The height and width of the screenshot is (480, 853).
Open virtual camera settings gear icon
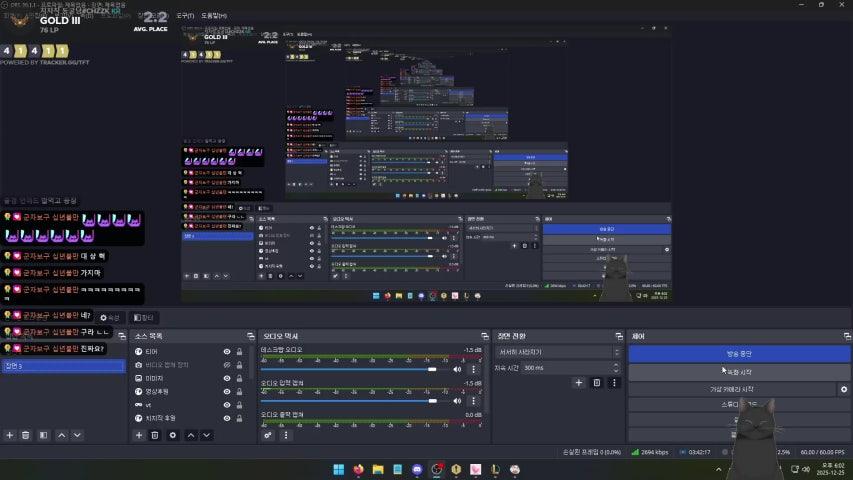[x=844, y=389]
